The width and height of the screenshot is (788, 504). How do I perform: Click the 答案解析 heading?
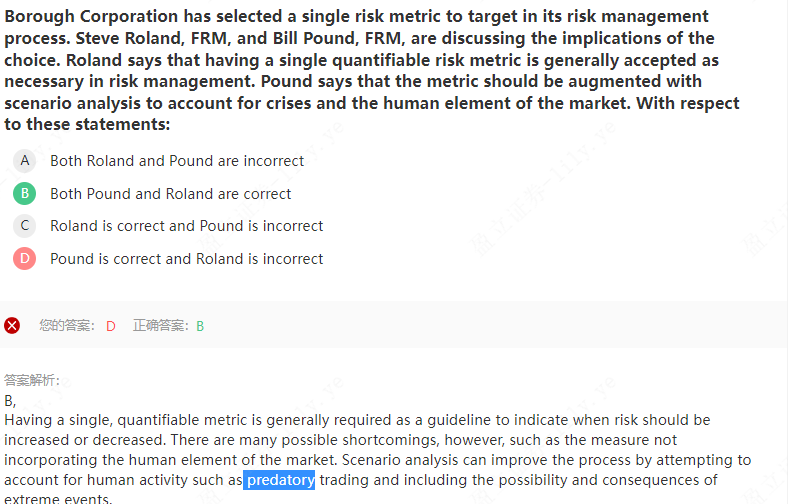32,380
